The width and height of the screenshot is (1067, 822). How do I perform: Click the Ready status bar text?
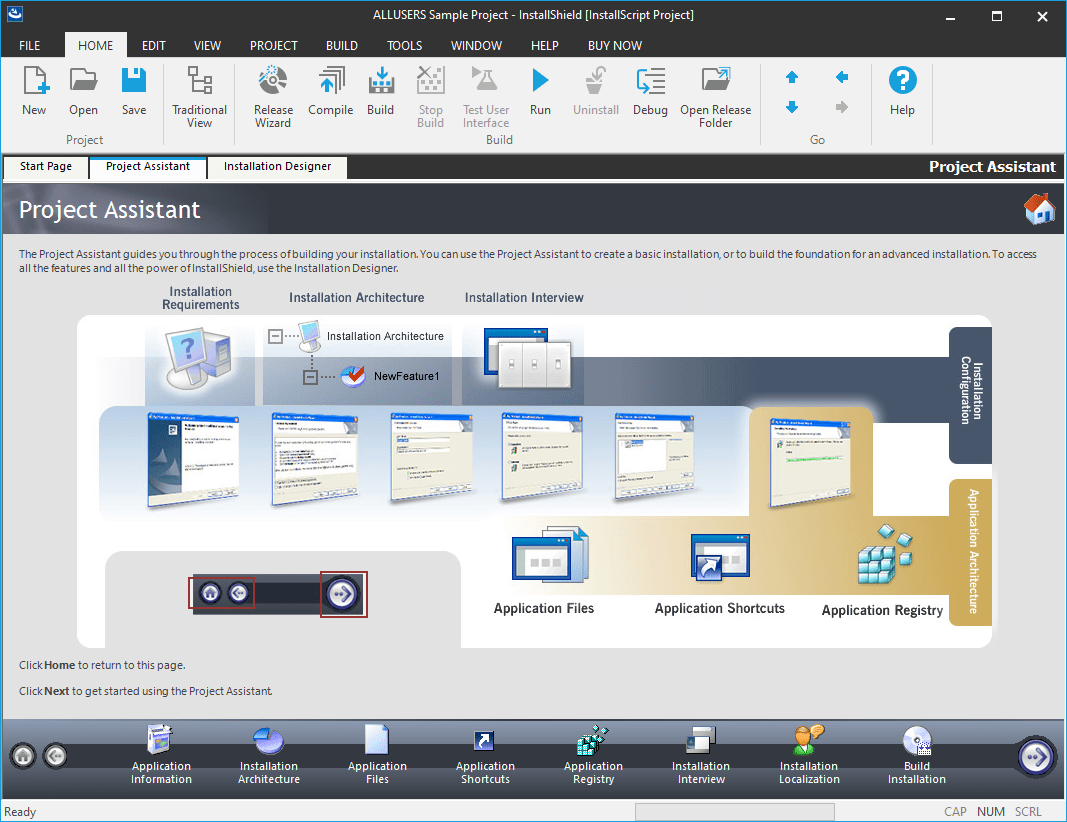coord(20,812)
